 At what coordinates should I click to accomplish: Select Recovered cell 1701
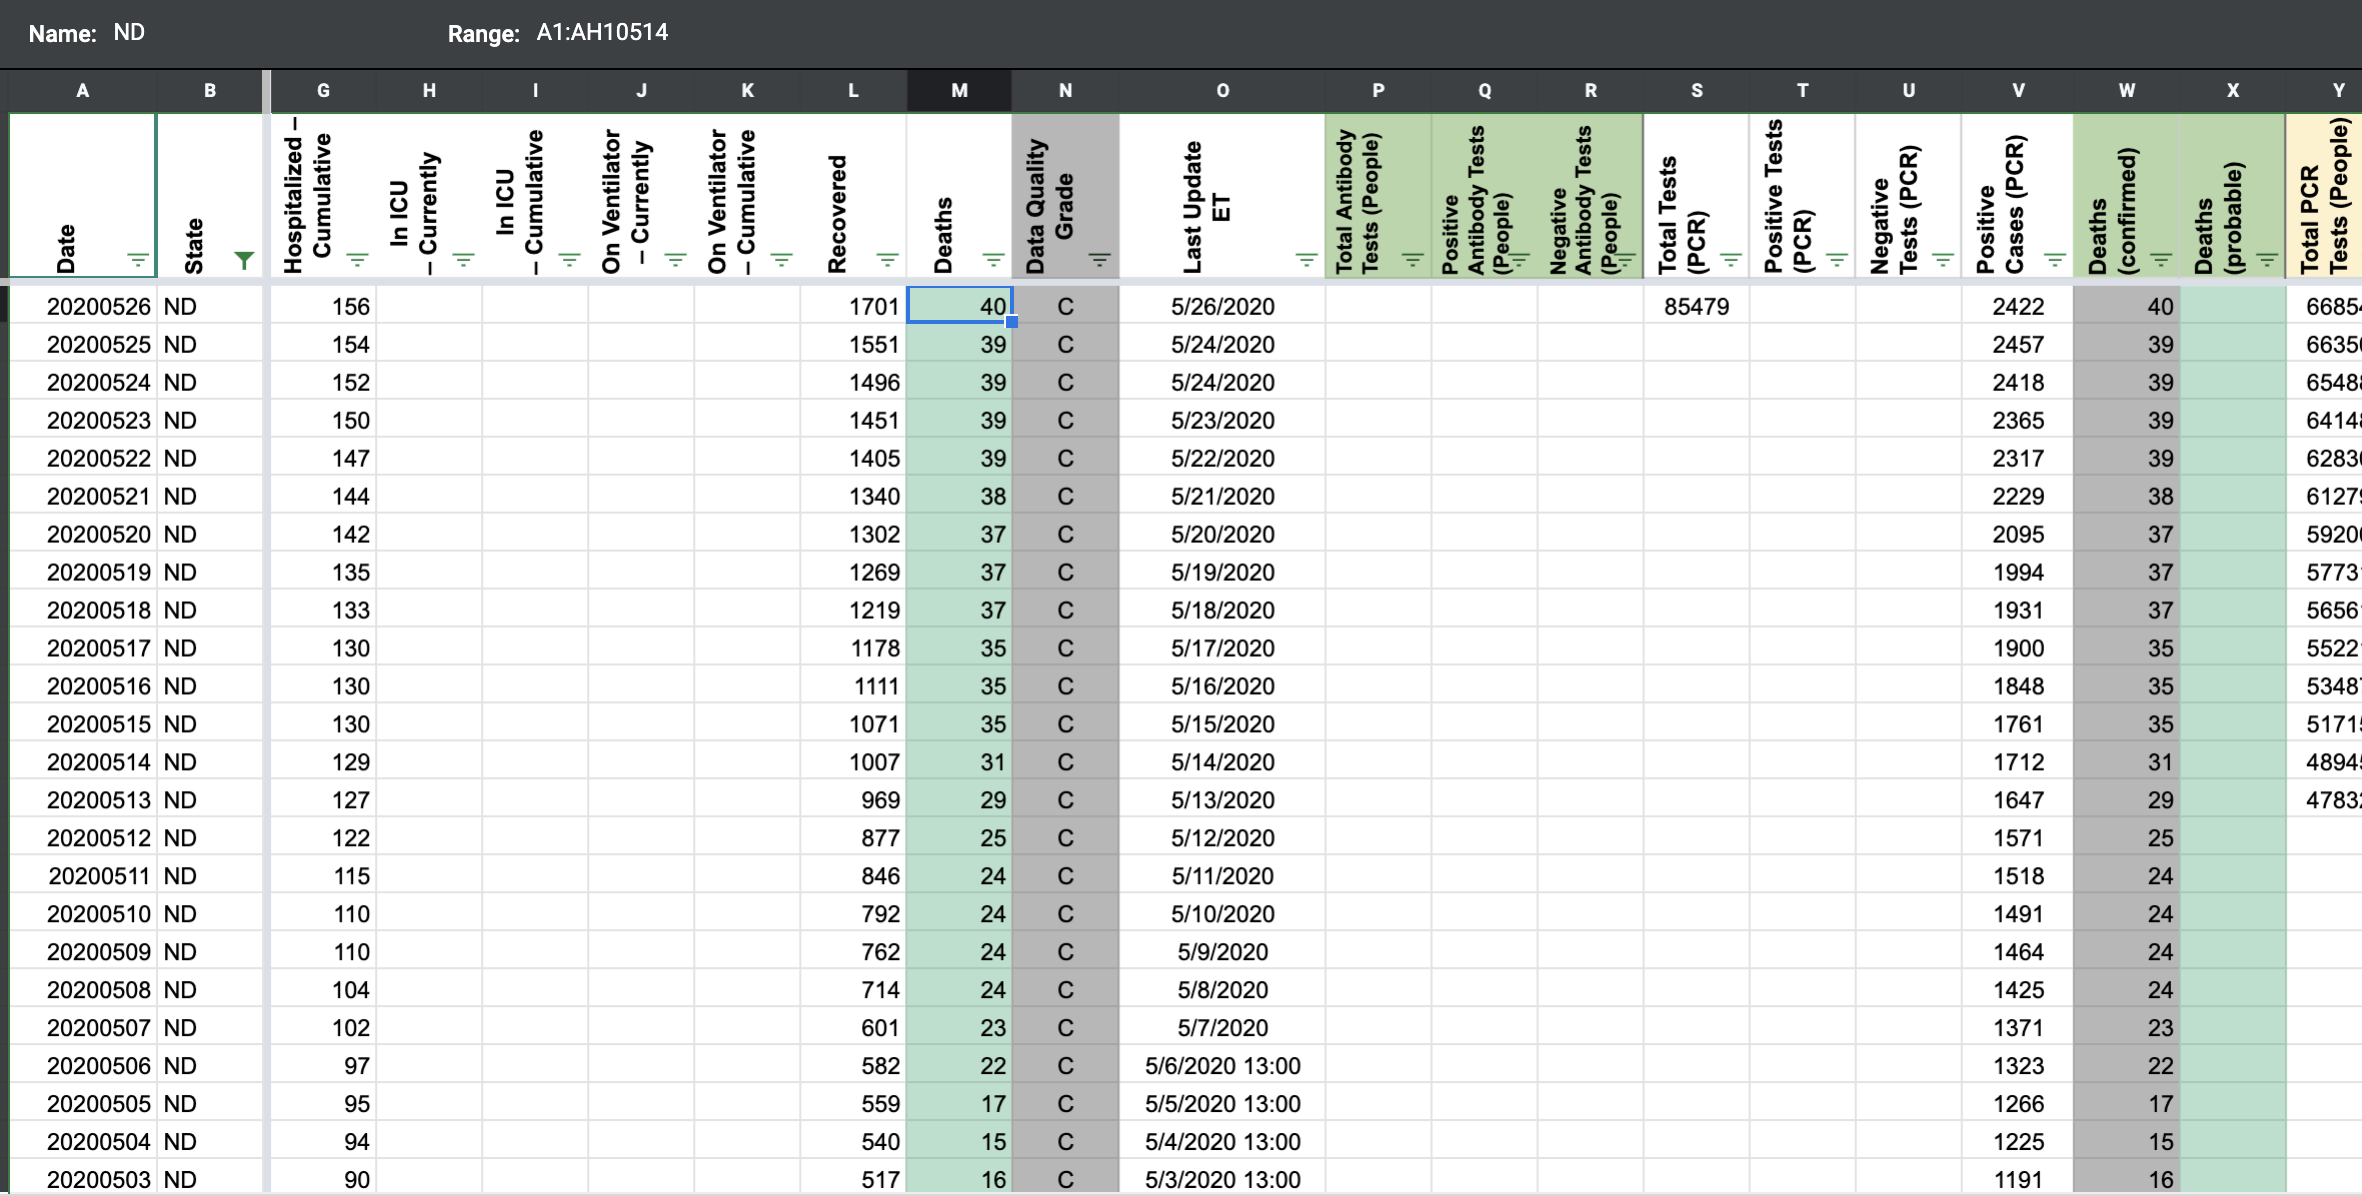tap(853, 306)
